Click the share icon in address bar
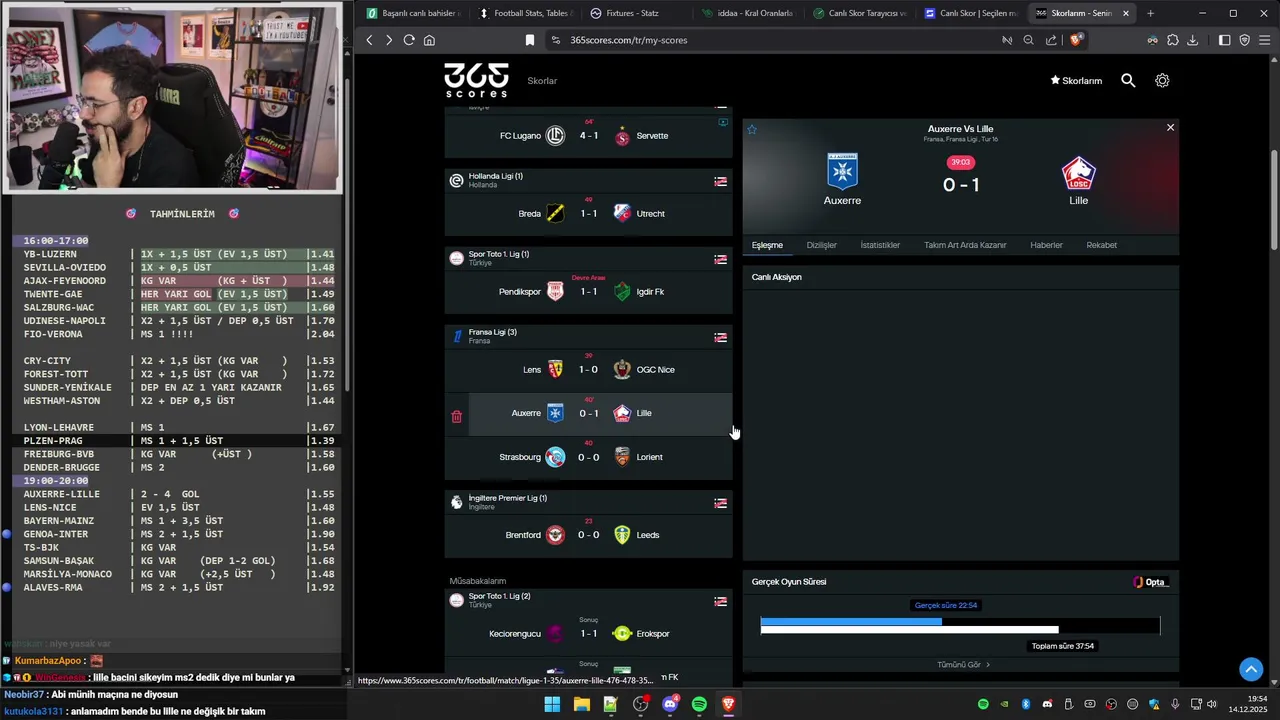 [x=1051, y=40]
